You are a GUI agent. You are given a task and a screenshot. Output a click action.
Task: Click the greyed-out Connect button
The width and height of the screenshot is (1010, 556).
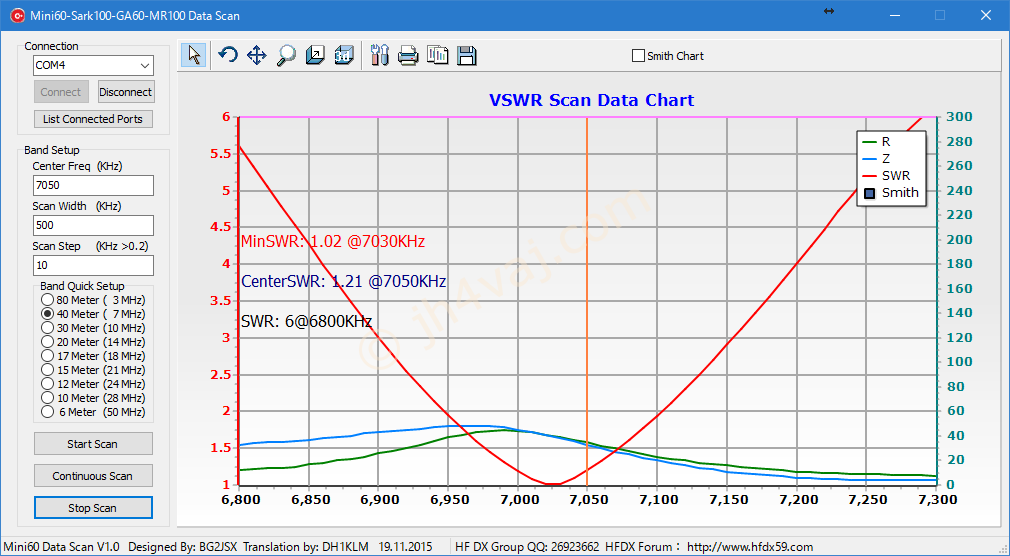tap(61, 92)
